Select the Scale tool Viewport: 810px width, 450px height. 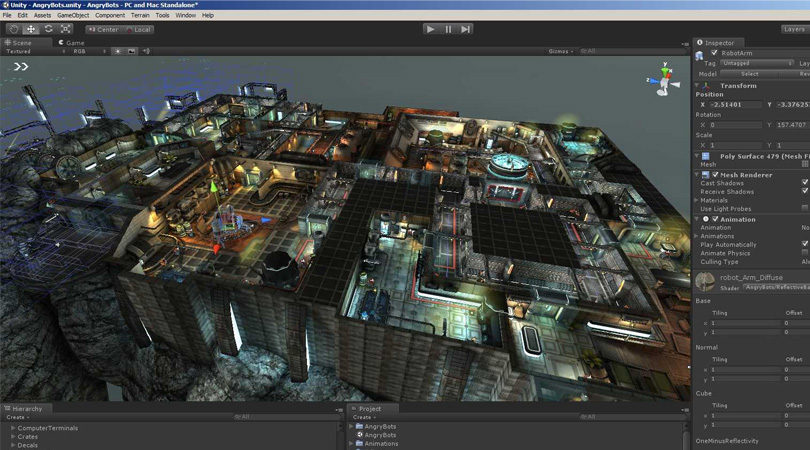pyautogui.click(x=66, y=29)
